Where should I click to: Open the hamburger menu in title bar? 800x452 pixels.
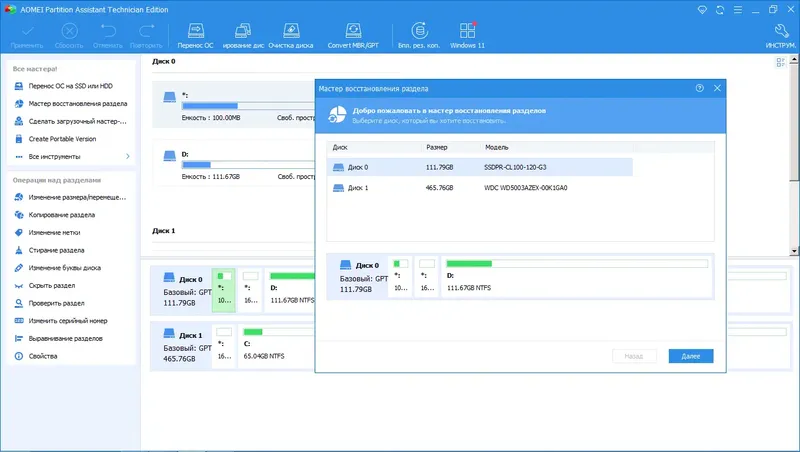pos(738,10)
